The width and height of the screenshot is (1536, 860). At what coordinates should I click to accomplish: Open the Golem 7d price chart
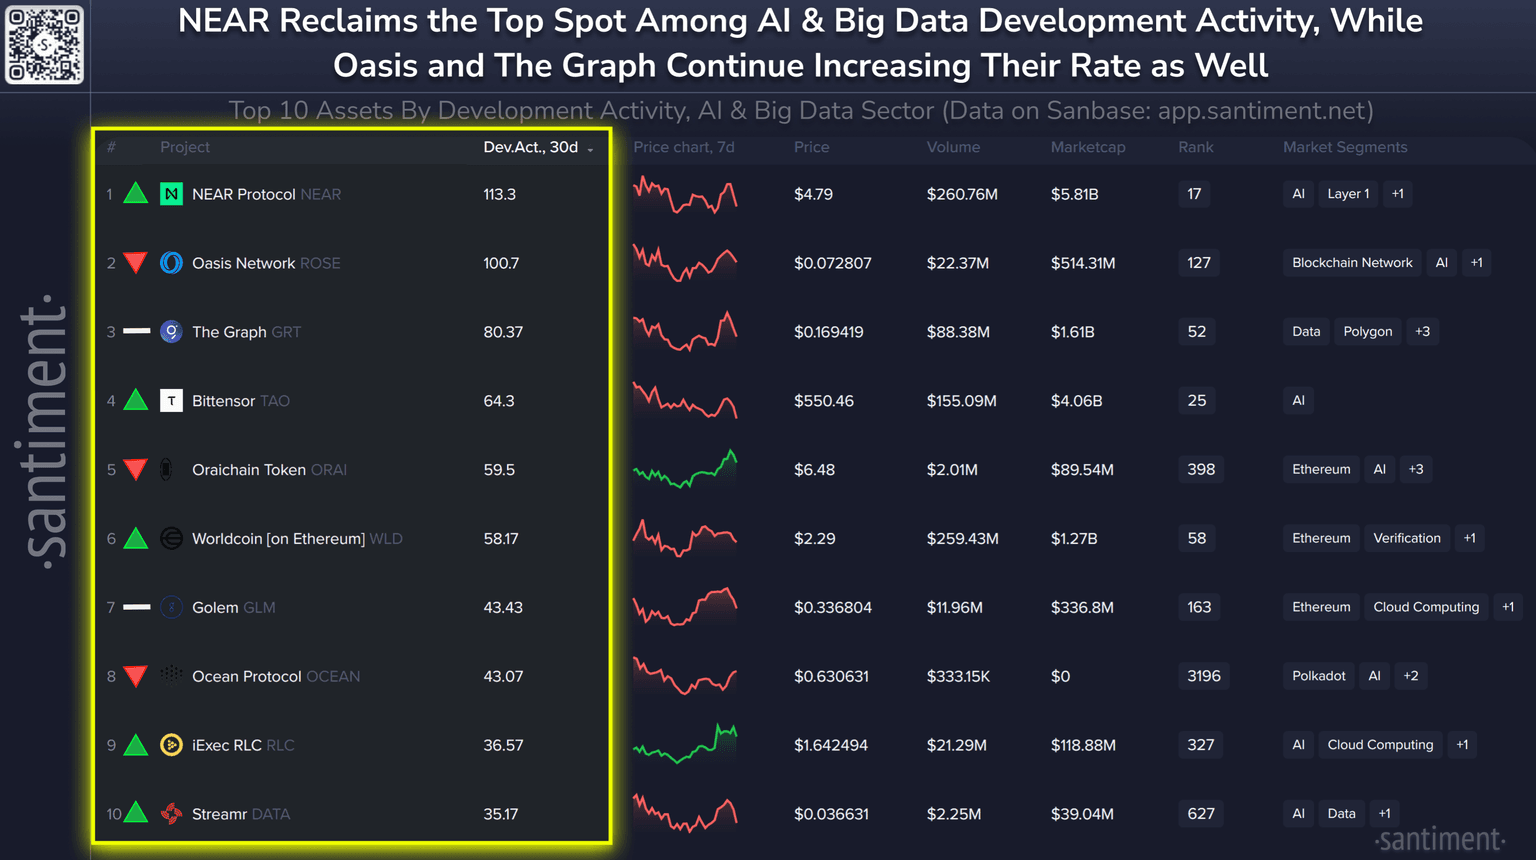[x=685, y=607]
